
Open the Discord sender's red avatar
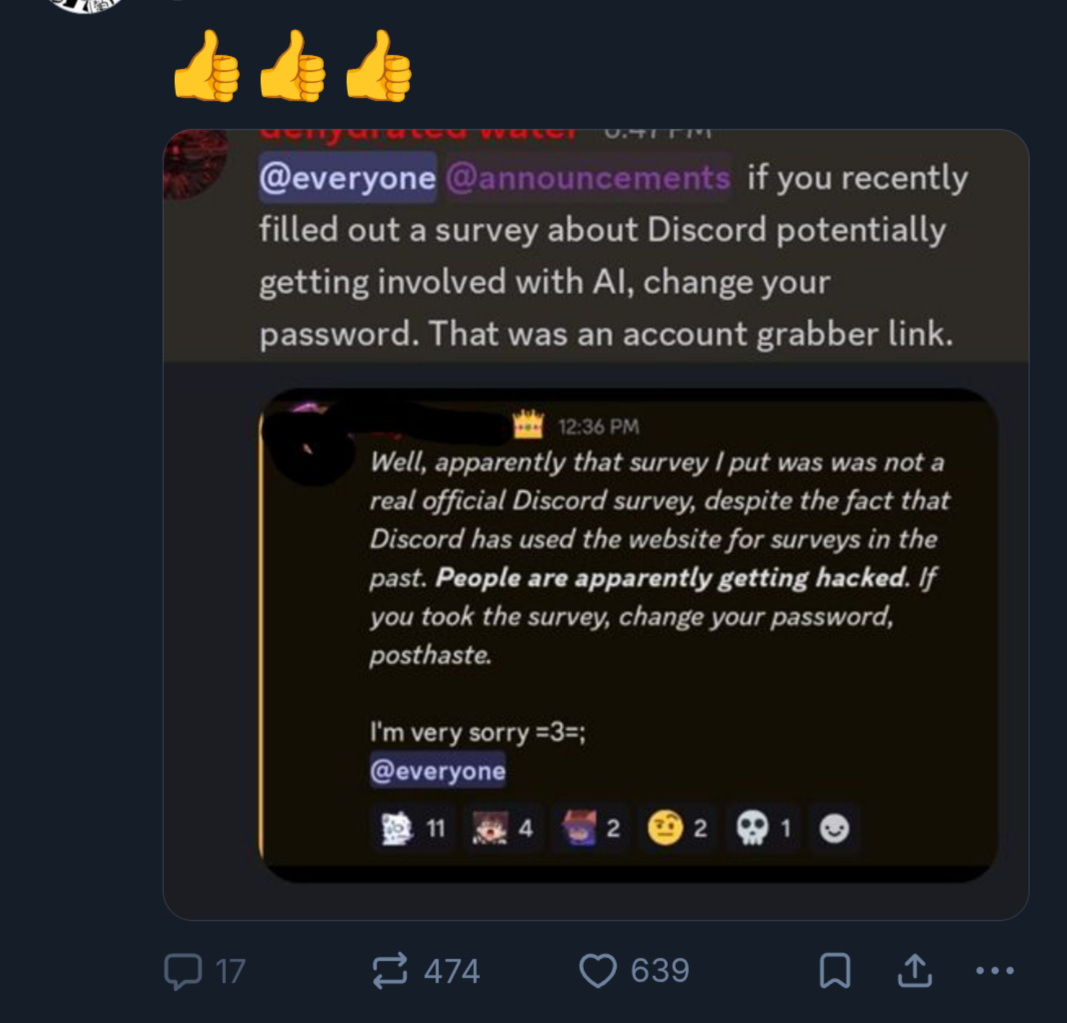click(195, 163)
